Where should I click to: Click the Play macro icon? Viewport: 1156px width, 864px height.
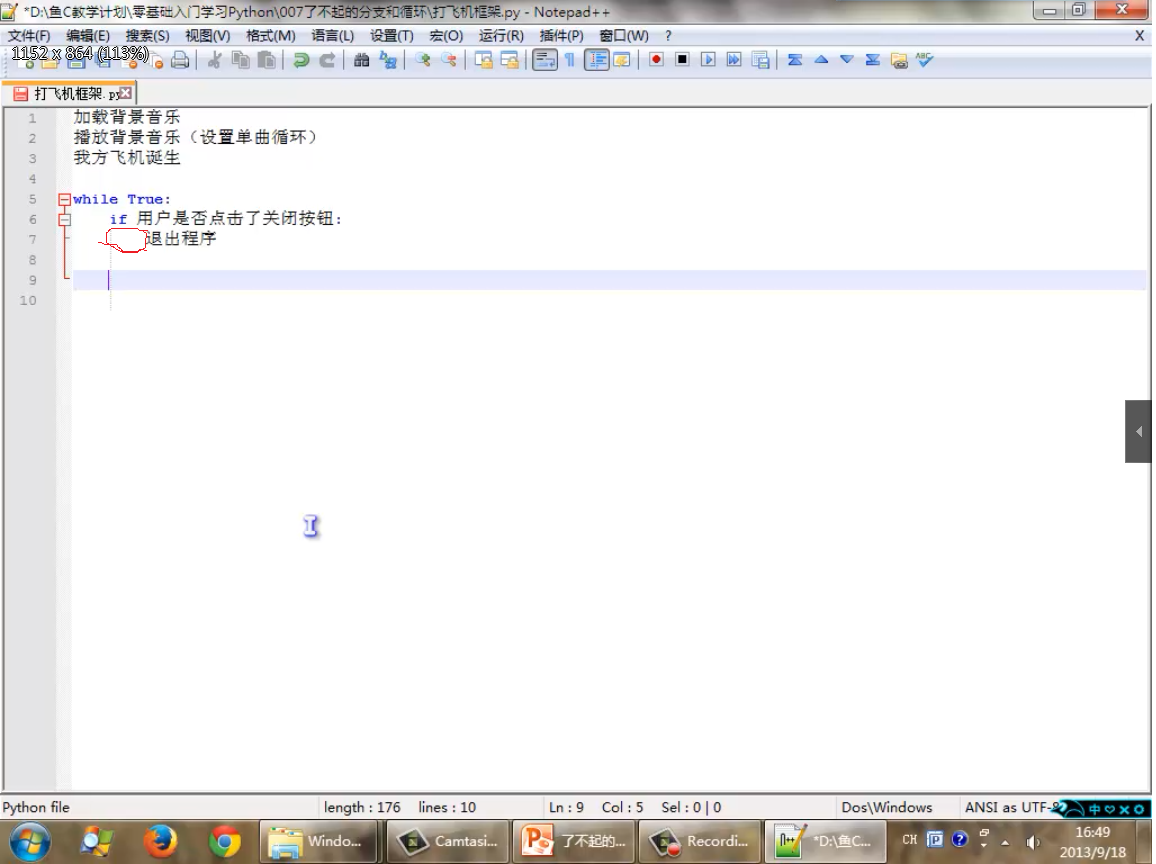click(x=708, y=60)
